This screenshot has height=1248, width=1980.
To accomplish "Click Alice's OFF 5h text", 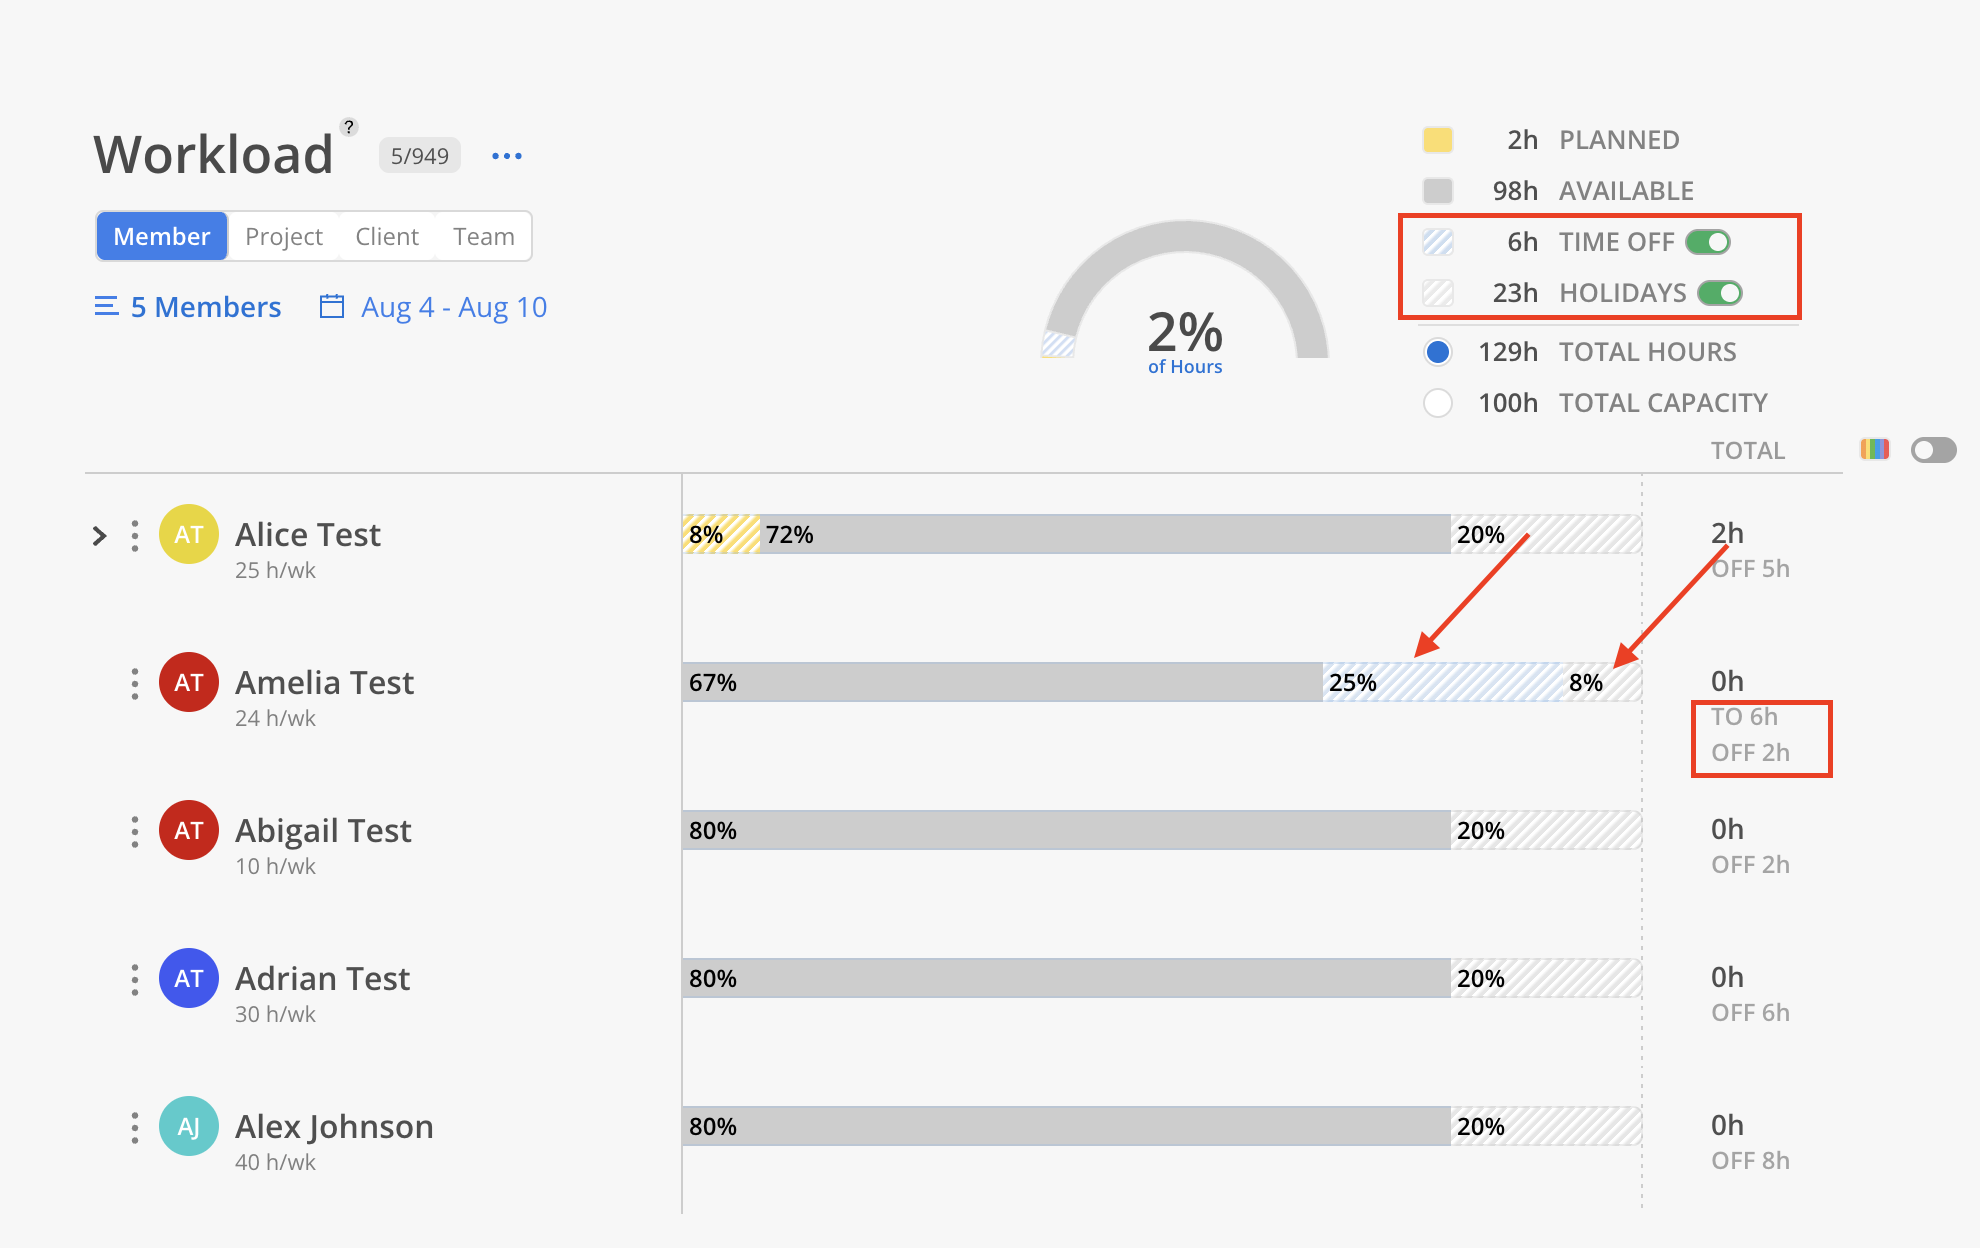I will (x=1750, y=569).
